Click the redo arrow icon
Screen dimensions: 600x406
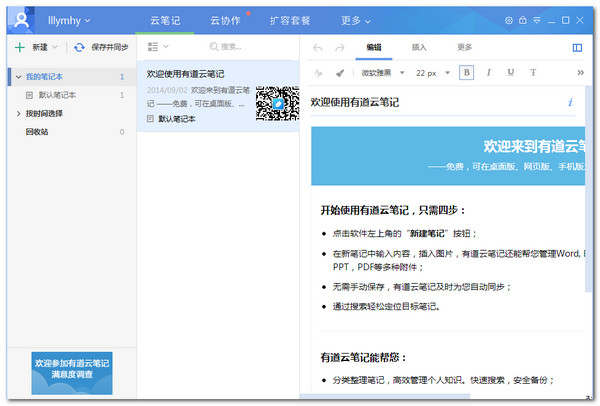(339, 48)
